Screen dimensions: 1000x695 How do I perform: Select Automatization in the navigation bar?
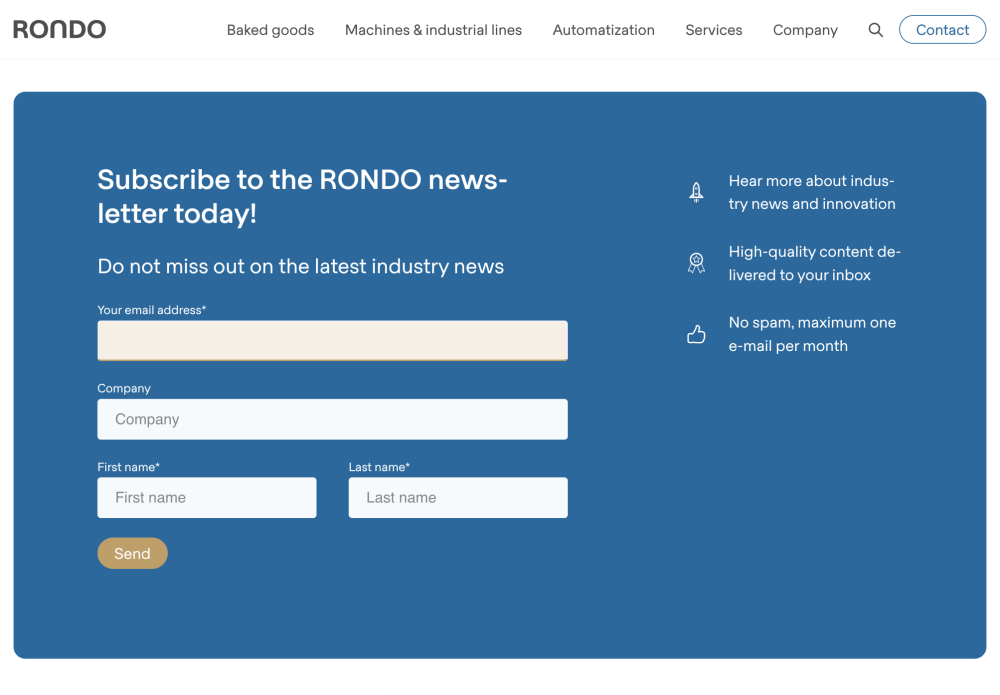click(603, 30)
